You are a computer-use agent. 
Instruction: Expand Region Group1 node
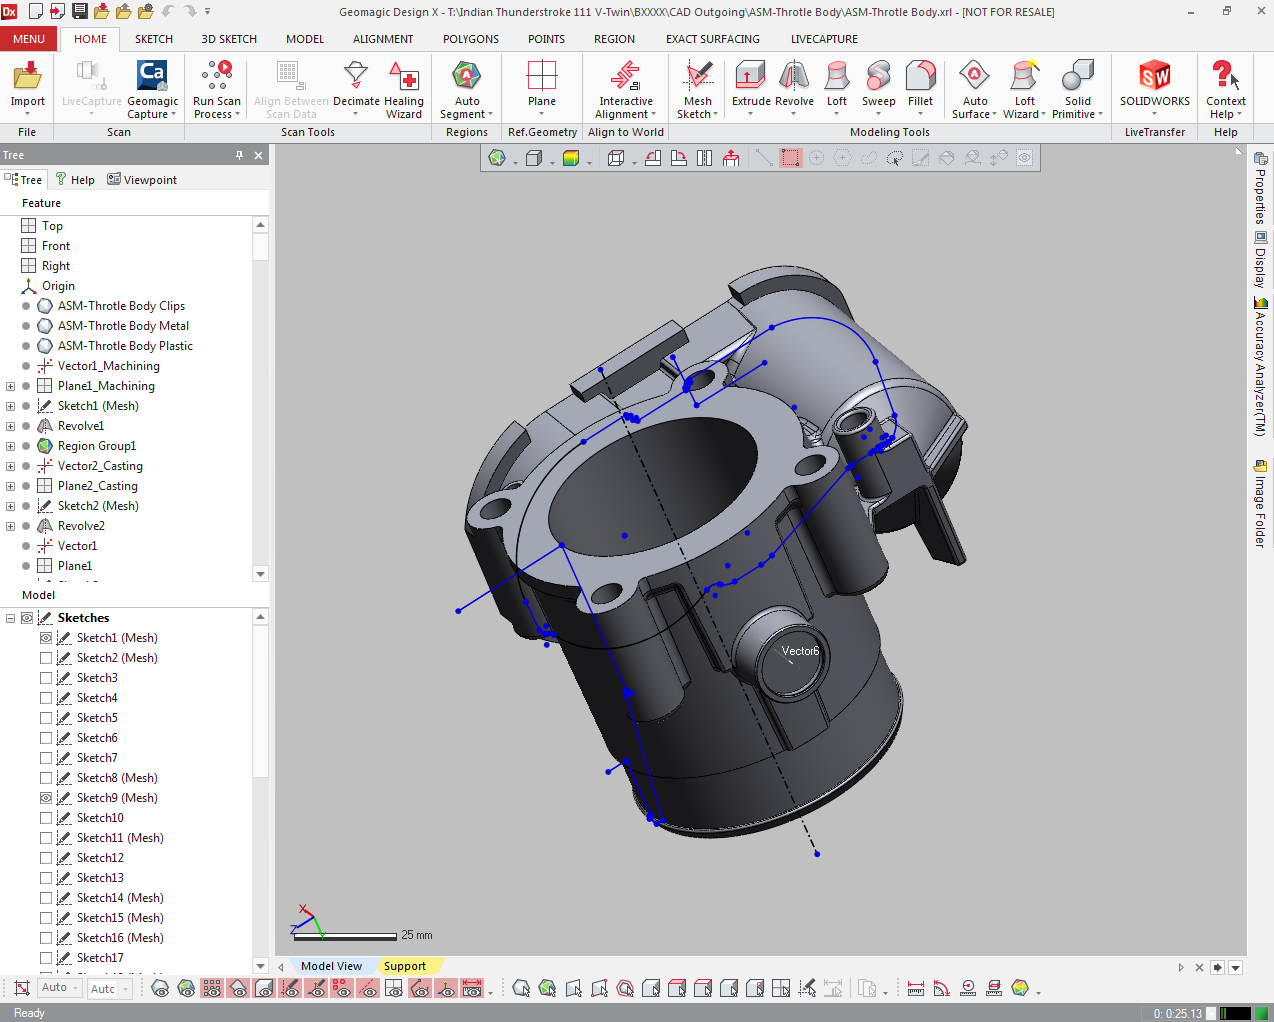pos(10,446)
